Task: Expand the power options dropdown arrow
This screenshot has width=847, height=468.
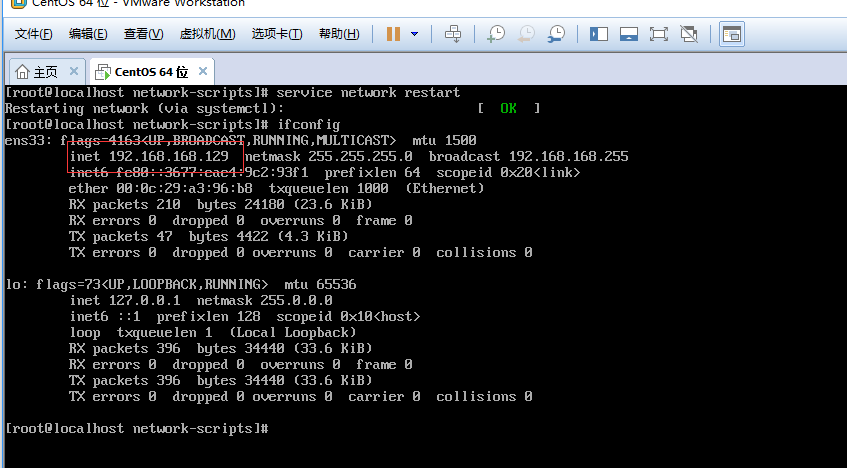Action: click(414, 34)
